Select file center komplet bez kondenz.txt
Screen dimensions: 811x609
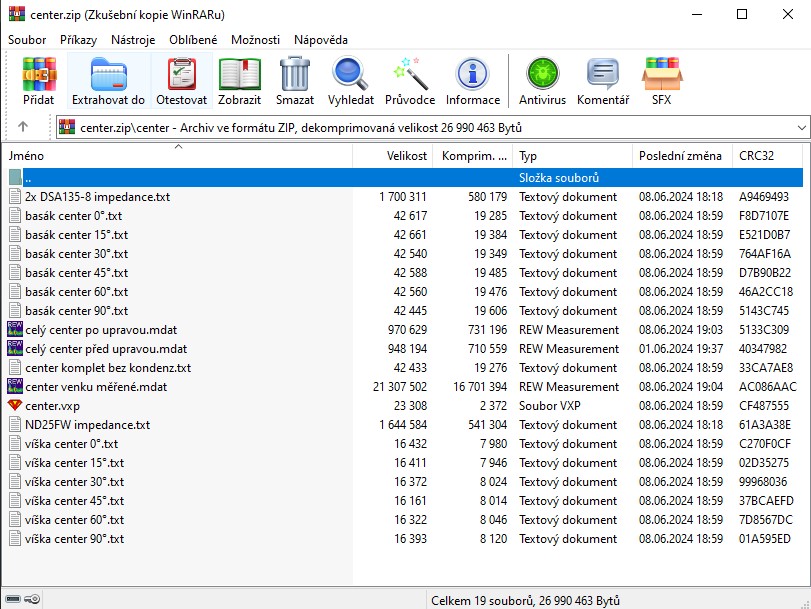click(x=108, y=368)
